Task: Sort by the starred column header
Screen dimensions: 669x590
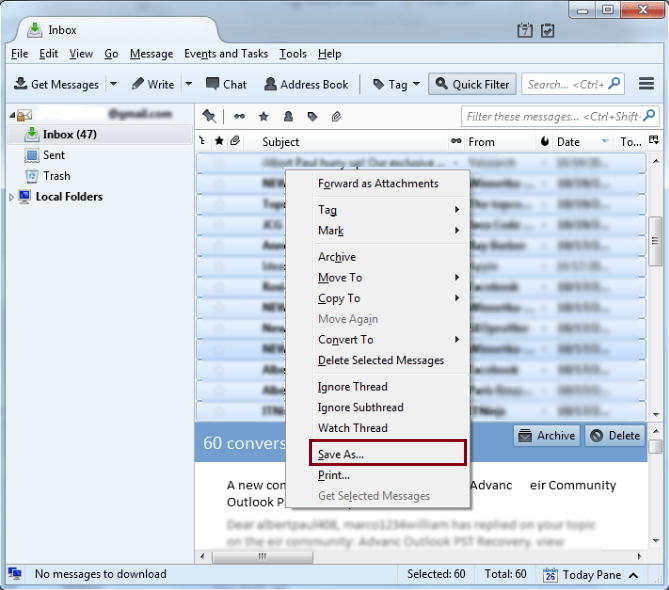Action: (219, 141)
